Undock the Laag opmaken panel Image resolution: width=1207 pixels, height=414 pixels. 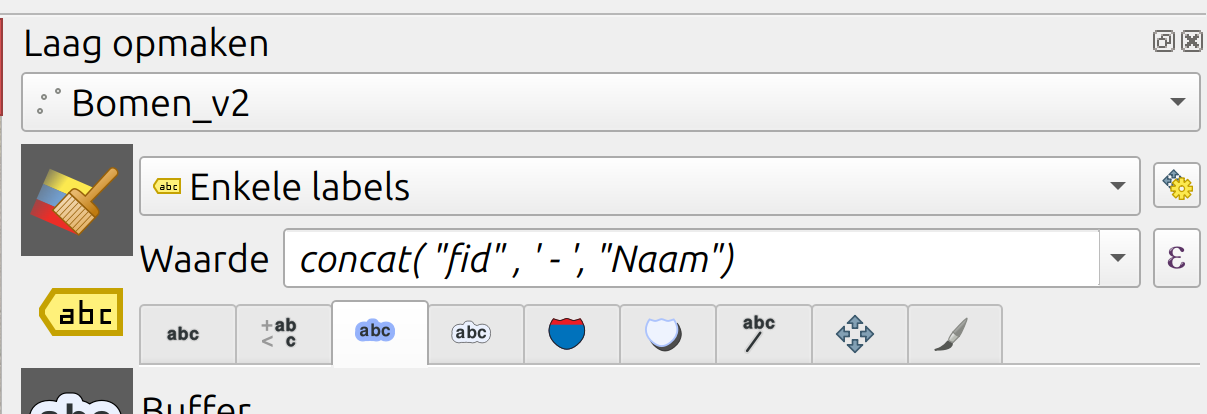pos(1164,41)
